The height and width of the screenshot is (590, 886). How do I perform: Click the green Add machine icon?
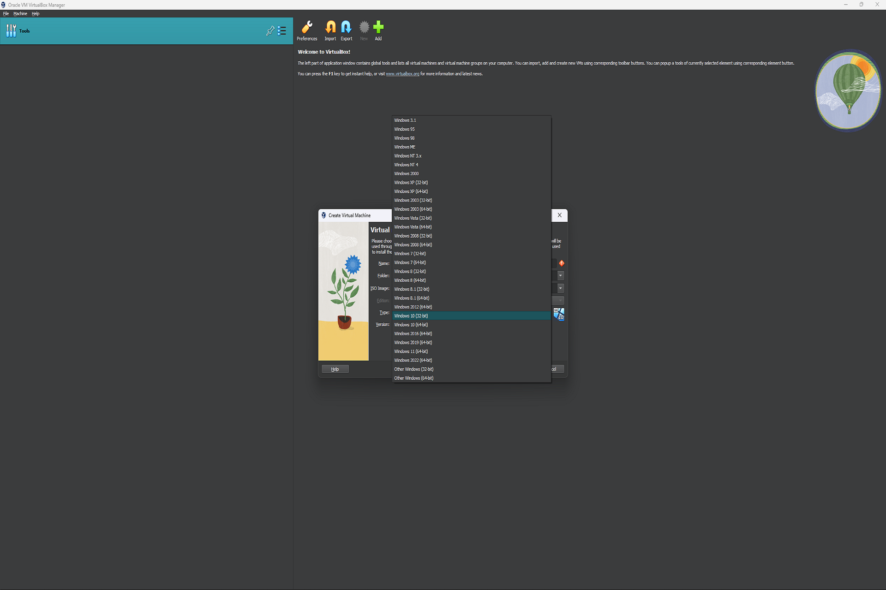(x=378, y=27)
